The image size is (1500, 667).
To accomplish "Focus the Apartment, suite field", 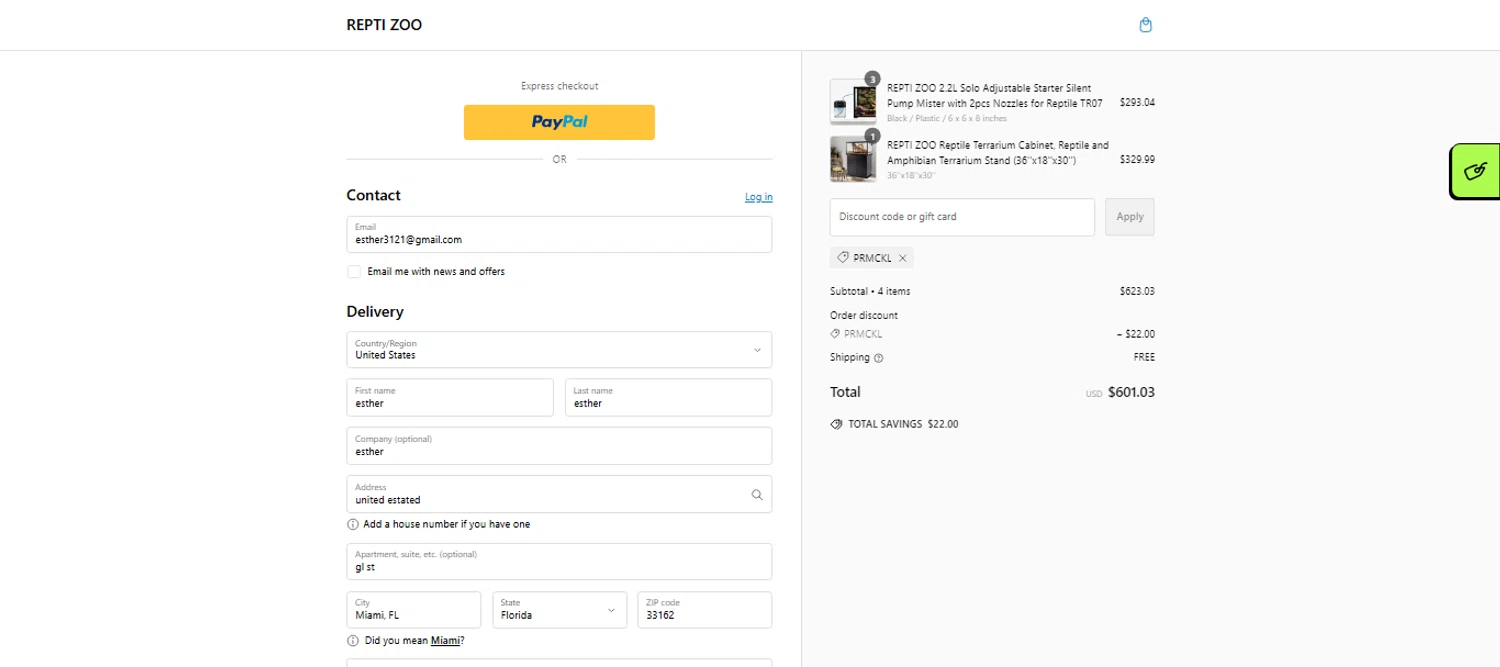I will coord(559,562).
